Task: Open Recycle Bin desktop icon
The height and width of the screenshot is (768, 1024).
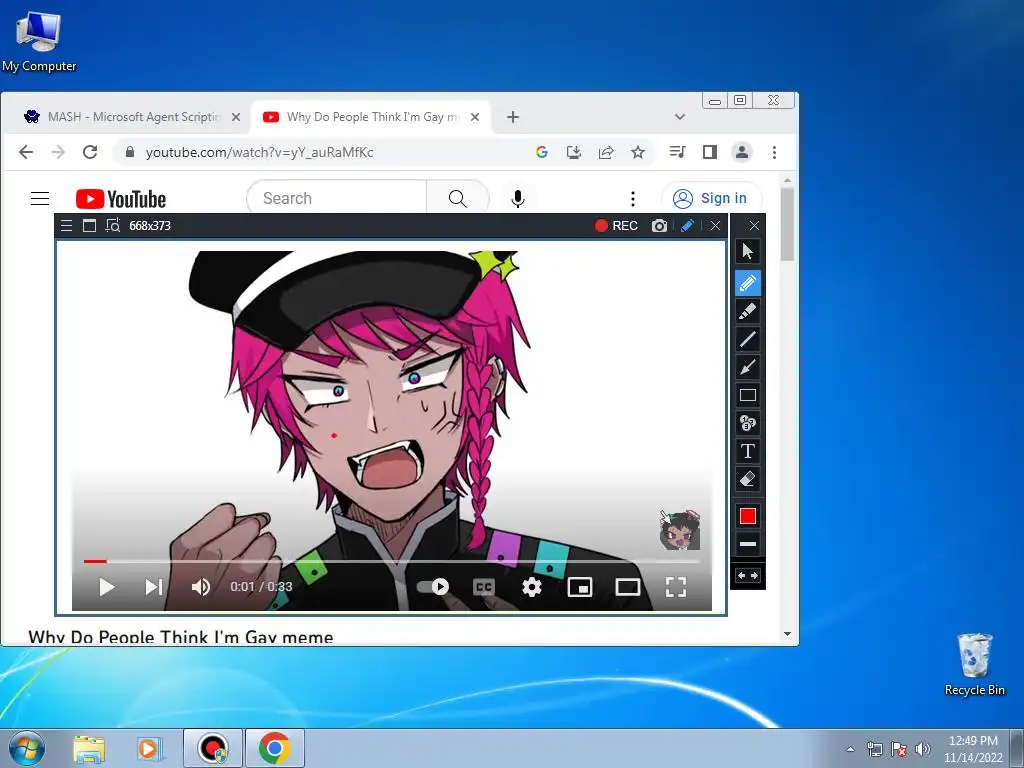Action: coord(974,664)
